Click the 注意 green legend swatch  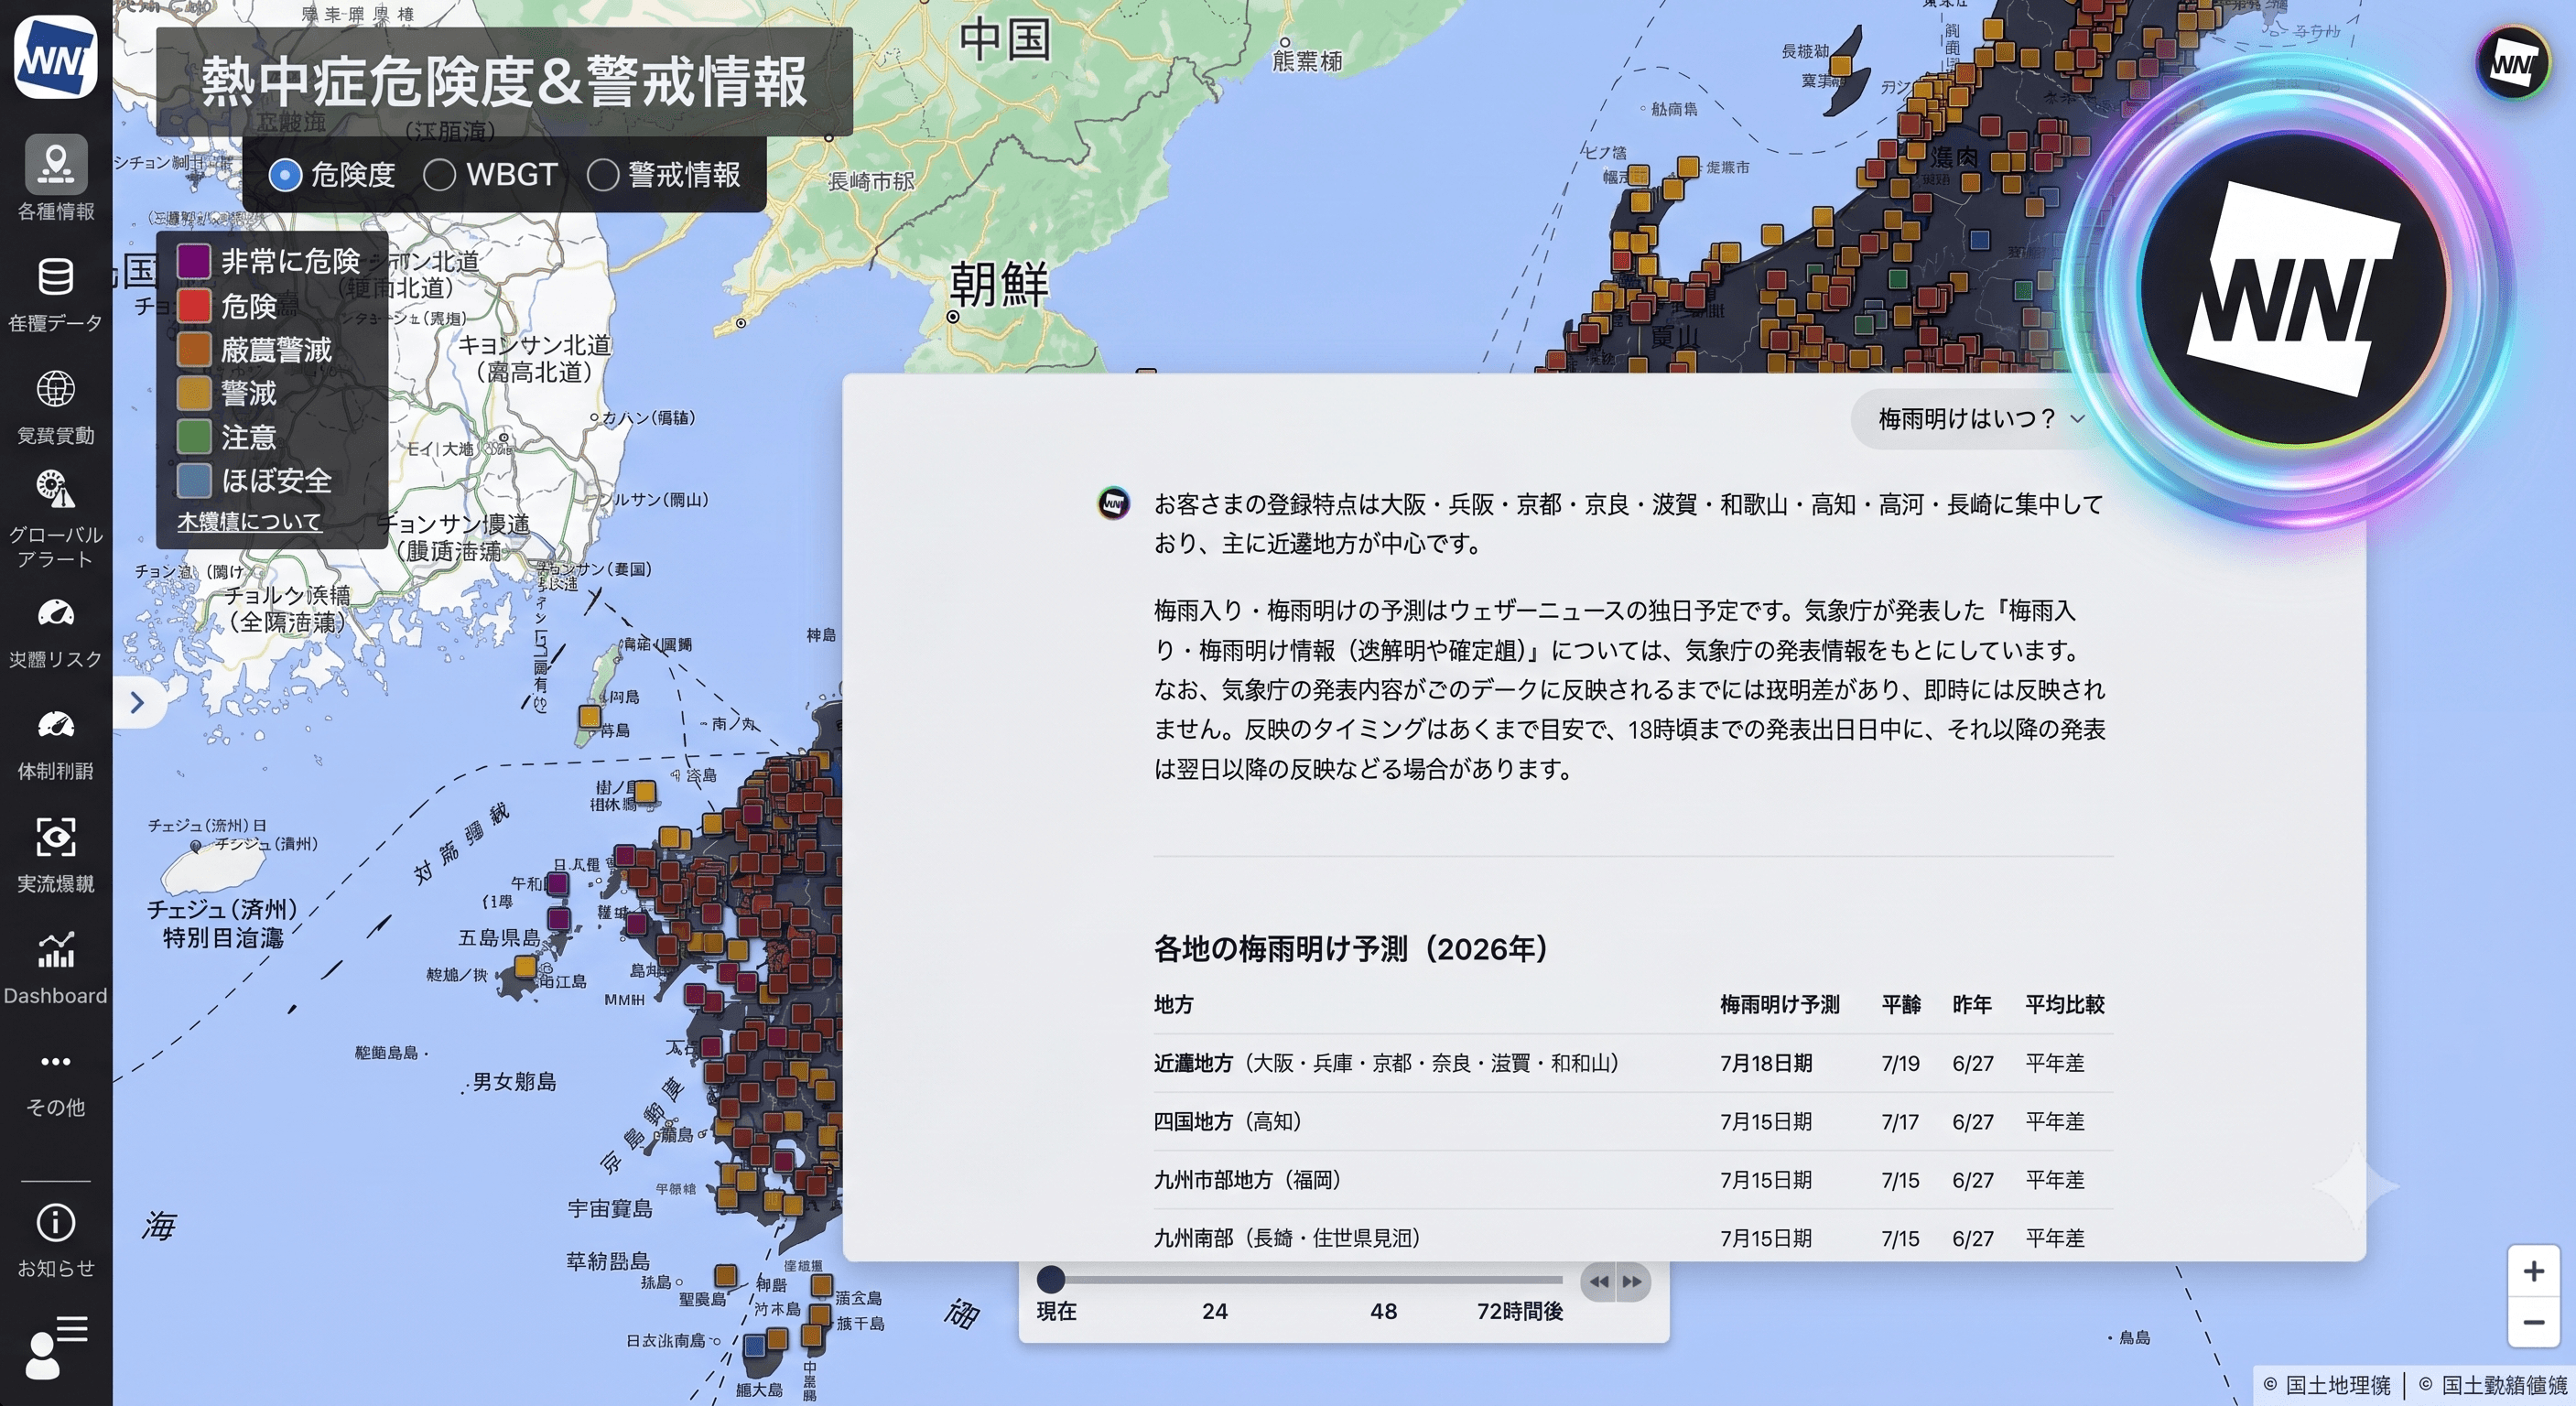click(194, 437)
